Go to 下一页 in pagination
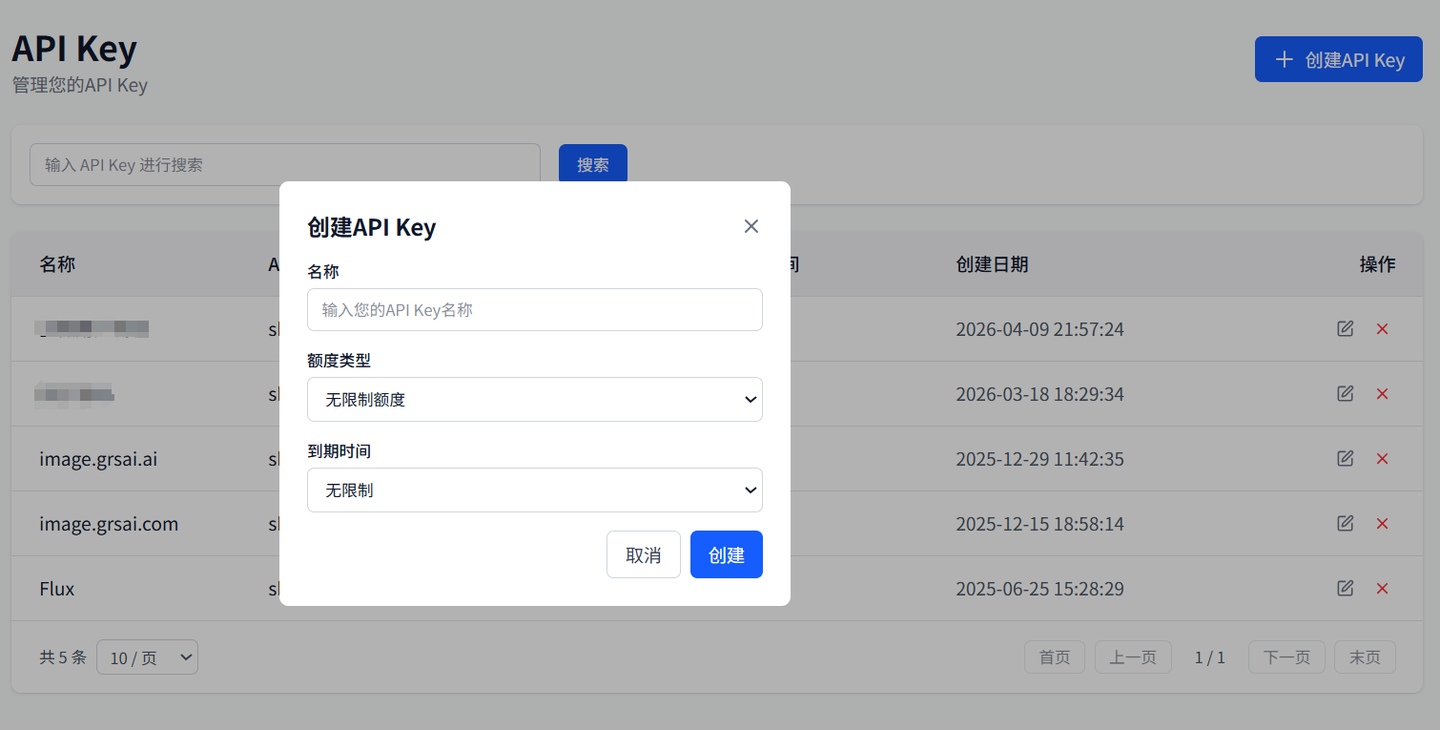This screenshot has width=1440, height=730. 1286,657
